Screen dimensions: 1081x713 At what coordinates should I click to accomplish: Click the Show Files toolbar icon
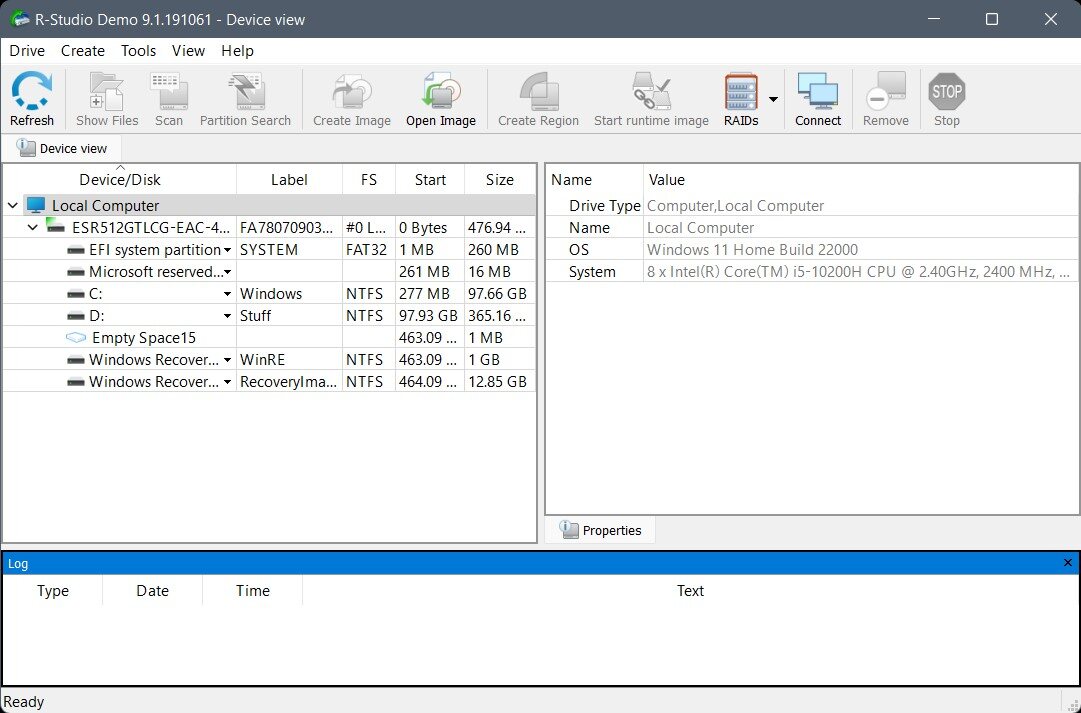click(106, 92)
